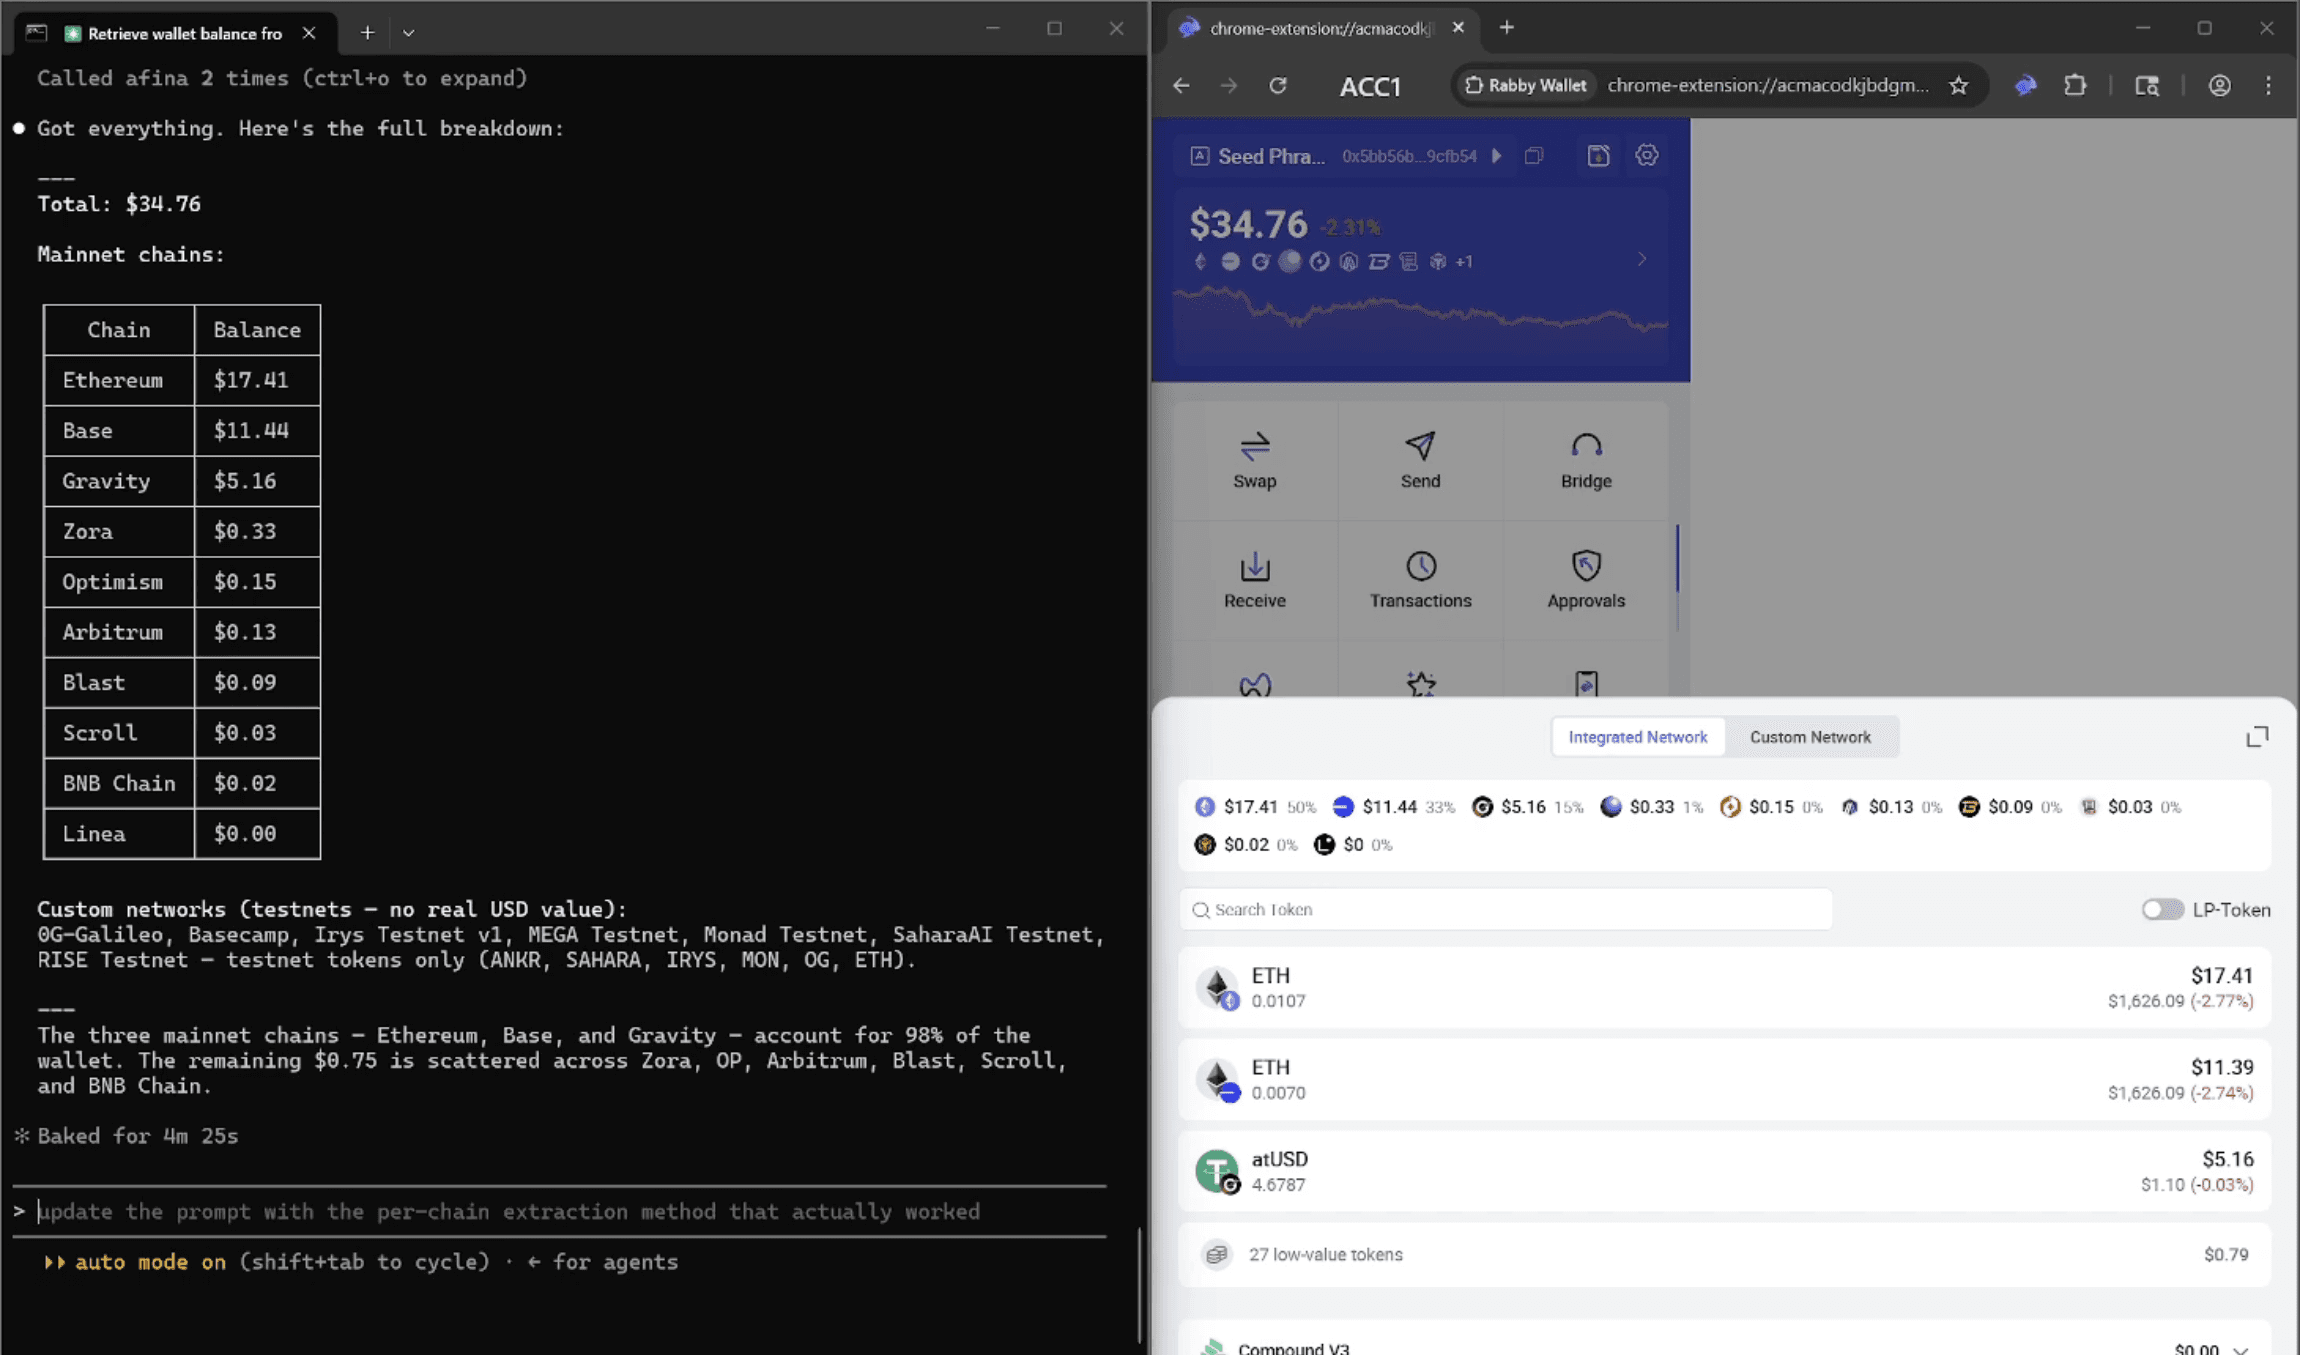Expand the Seed Phrase account selector arrow

tap(1496, 156)
